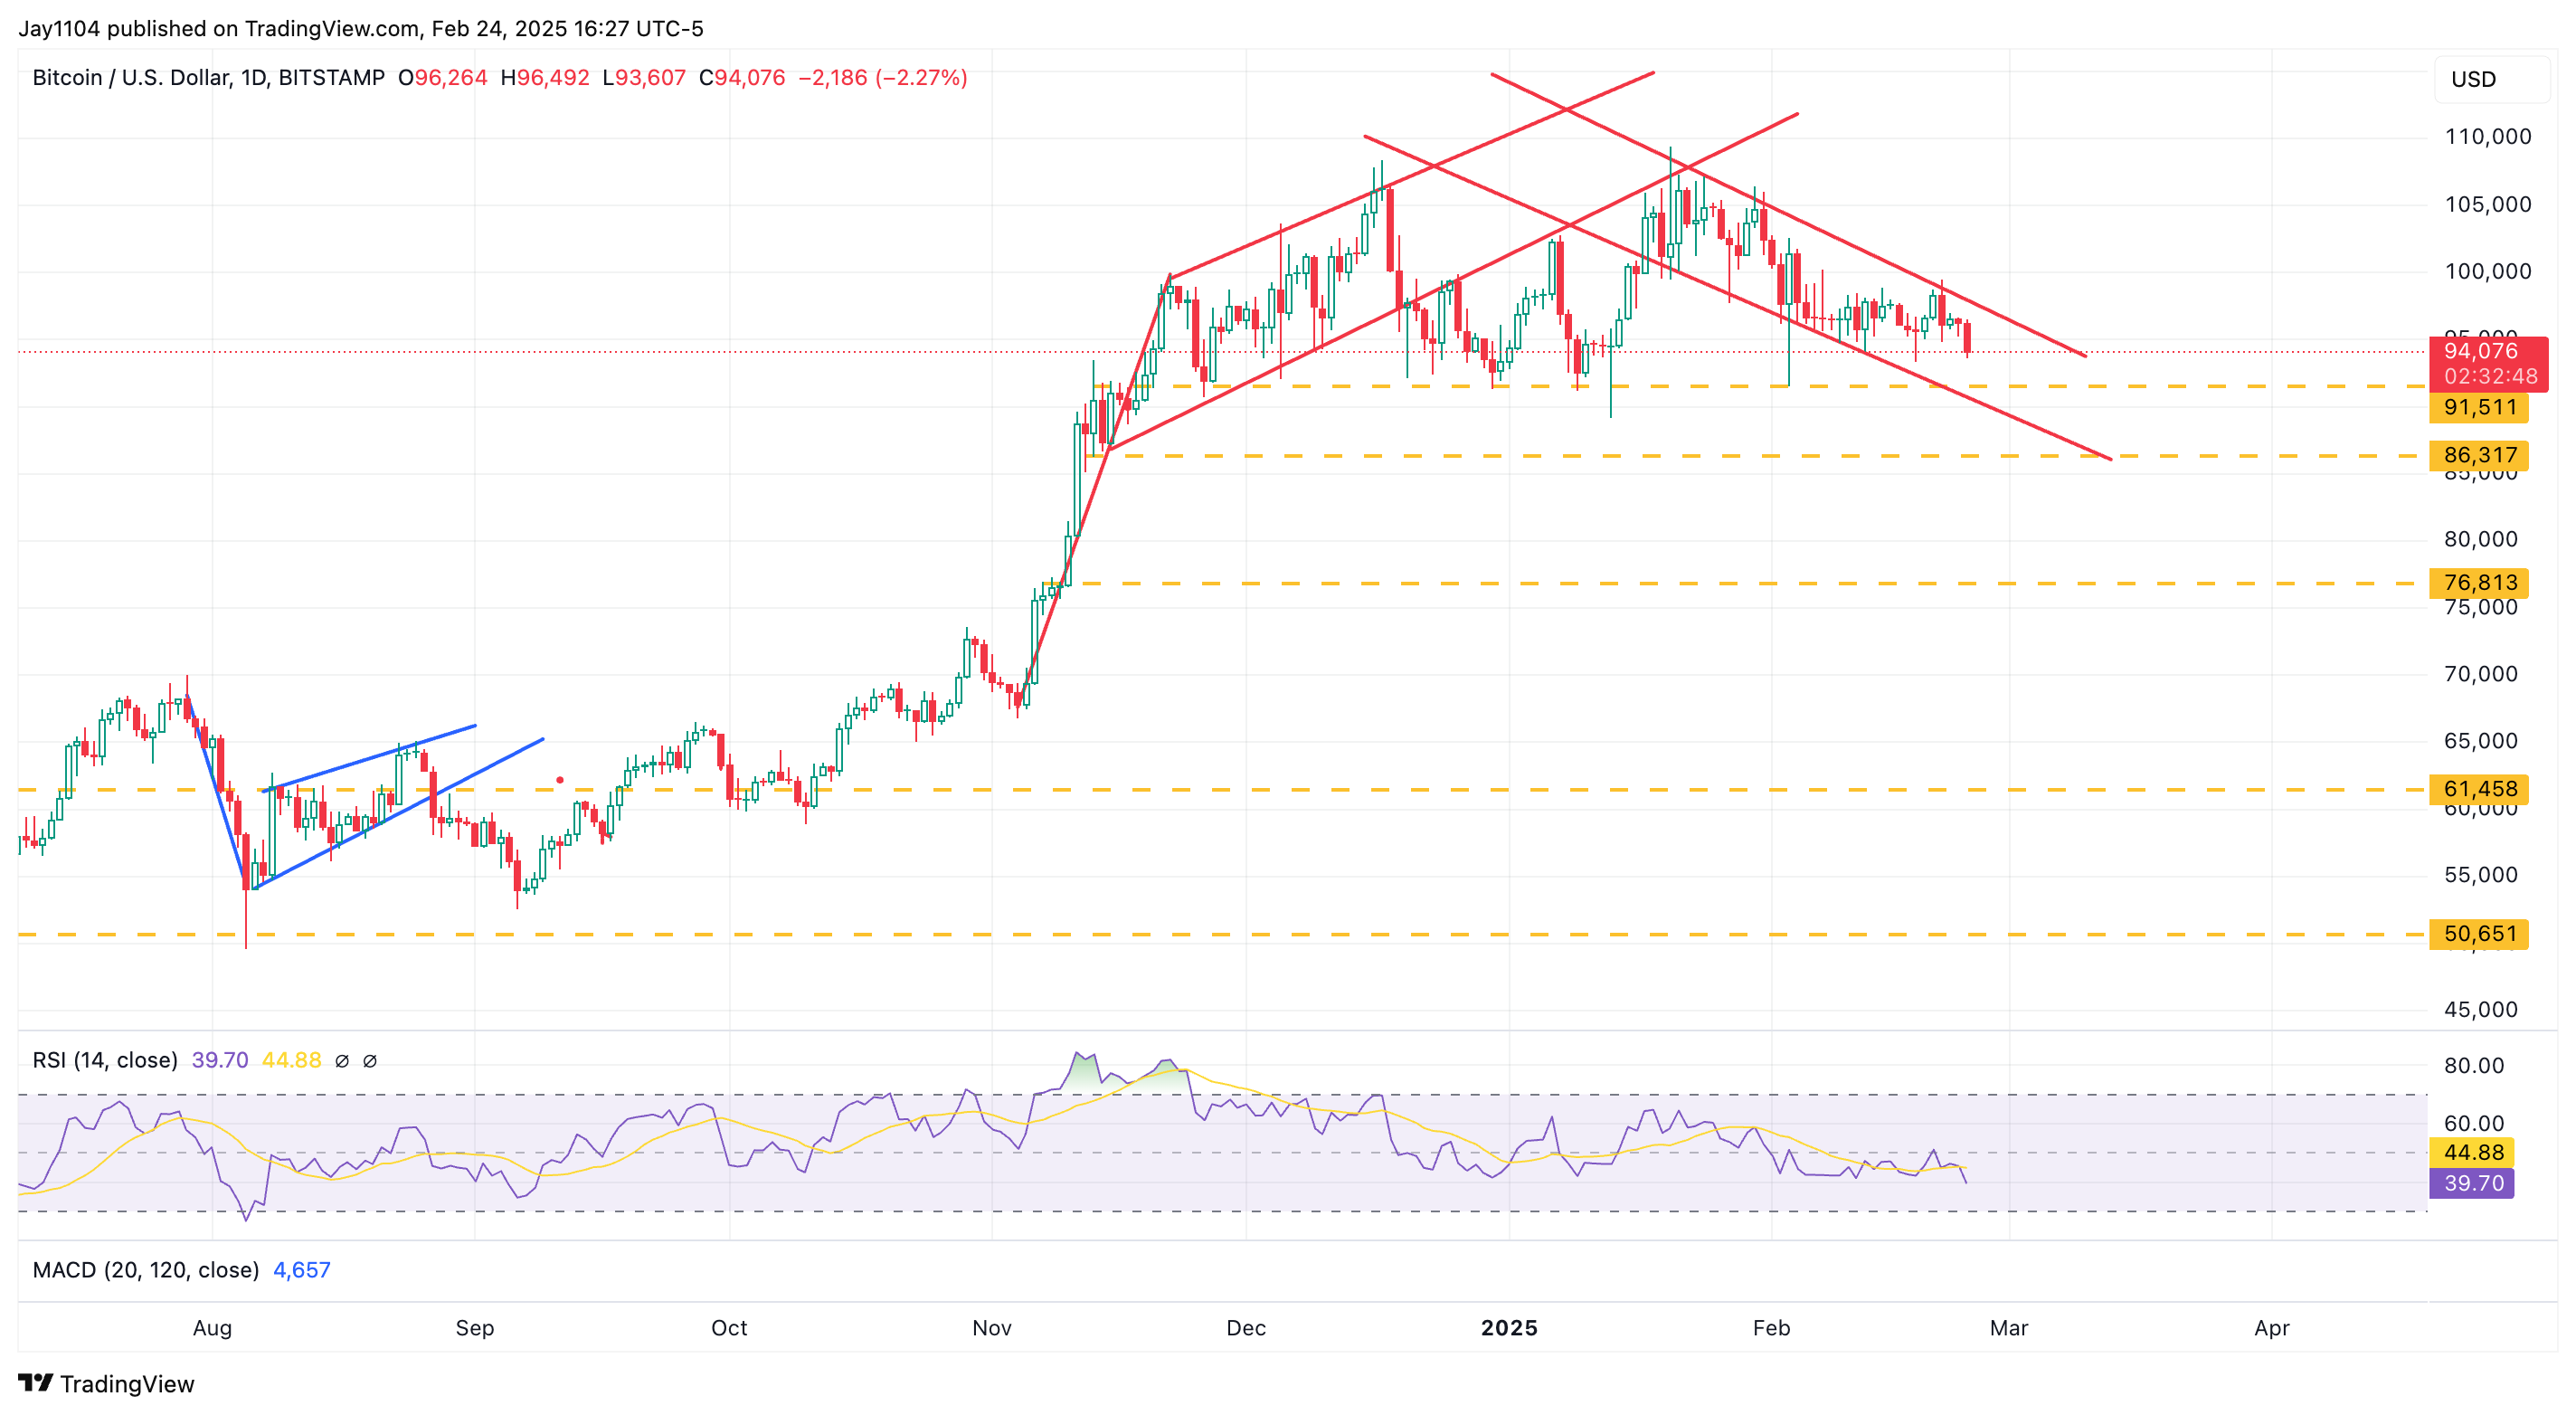Click the RSI axis label 60.00
Viewport: 2576px width, 1415px height.
click(x=2474, y=1124)
